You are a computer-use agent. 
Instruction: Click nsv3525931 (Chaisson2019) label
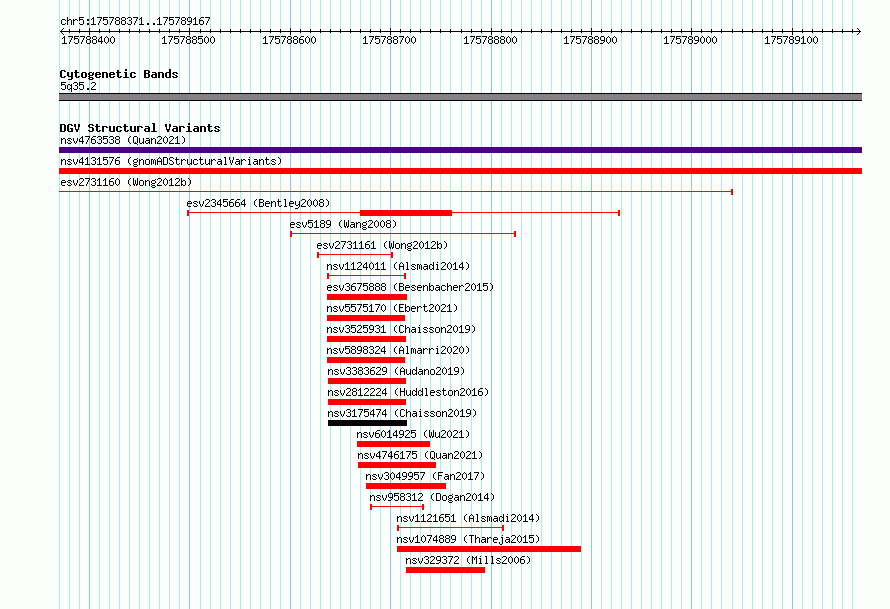pyautogui.click(x=401, y=329)
